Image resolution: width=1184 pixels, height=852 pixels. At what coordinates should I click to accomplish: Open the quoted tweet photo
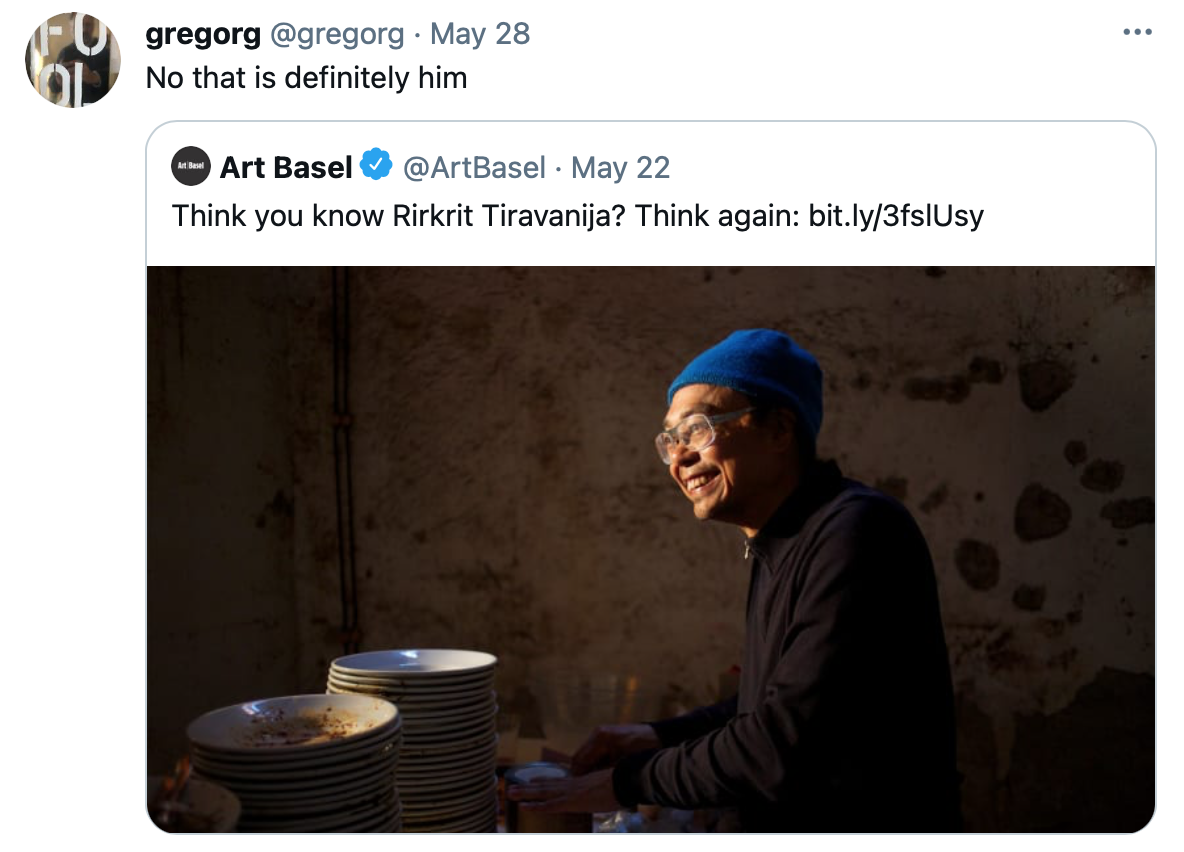(x=651, y=549)
